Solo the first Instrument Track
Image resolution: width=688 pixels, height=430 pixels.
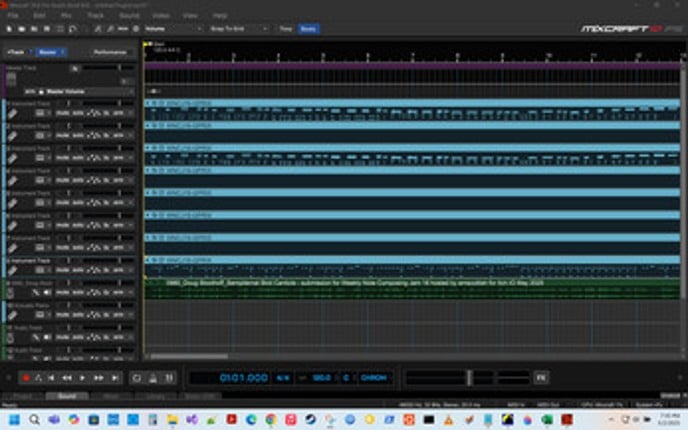77,114
